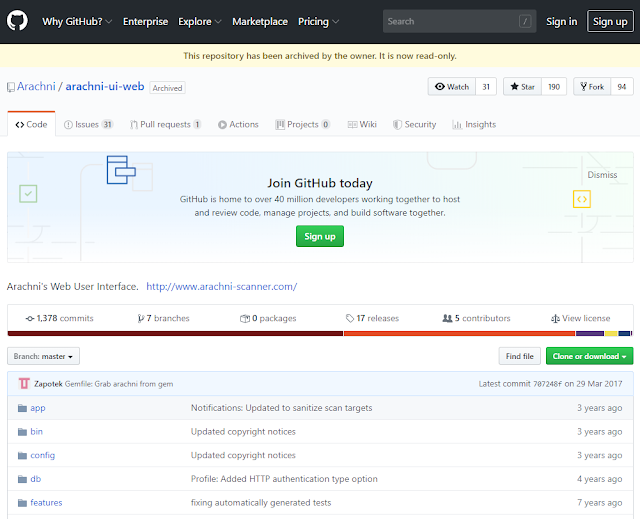Click the folder icon beside app
This screenshot has width=640, height=519.
pyautogui.click(x=22, y=408)
